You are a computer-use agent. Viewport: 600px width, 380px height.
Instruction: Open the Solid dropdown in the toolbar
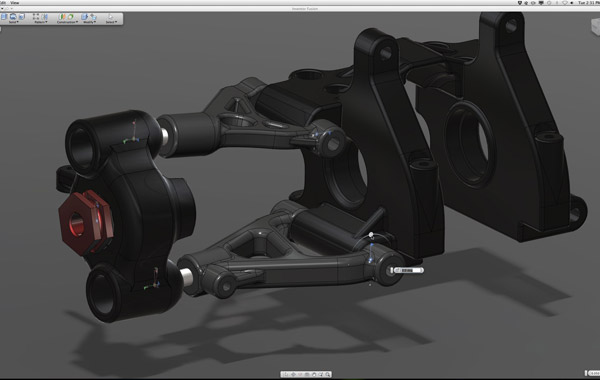[14, 22]
